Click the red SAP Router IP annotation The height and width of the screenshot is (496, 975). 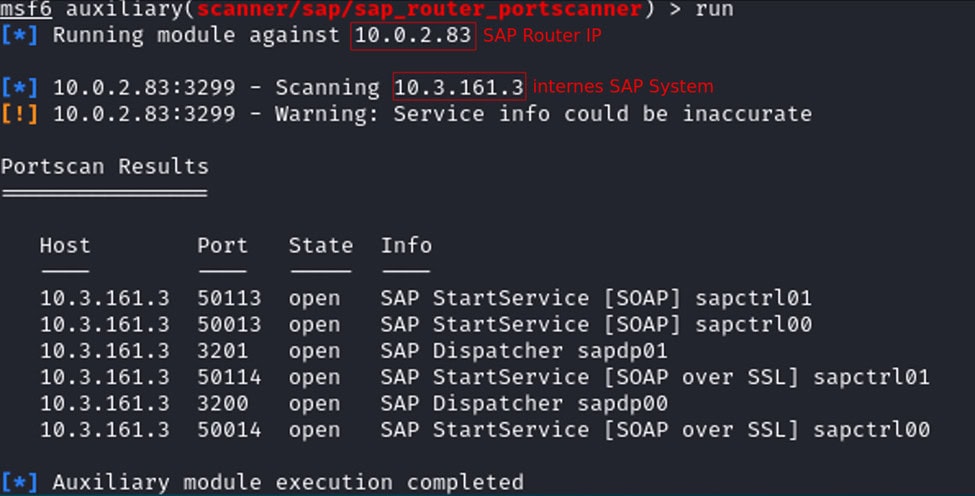tap(543, 36)
